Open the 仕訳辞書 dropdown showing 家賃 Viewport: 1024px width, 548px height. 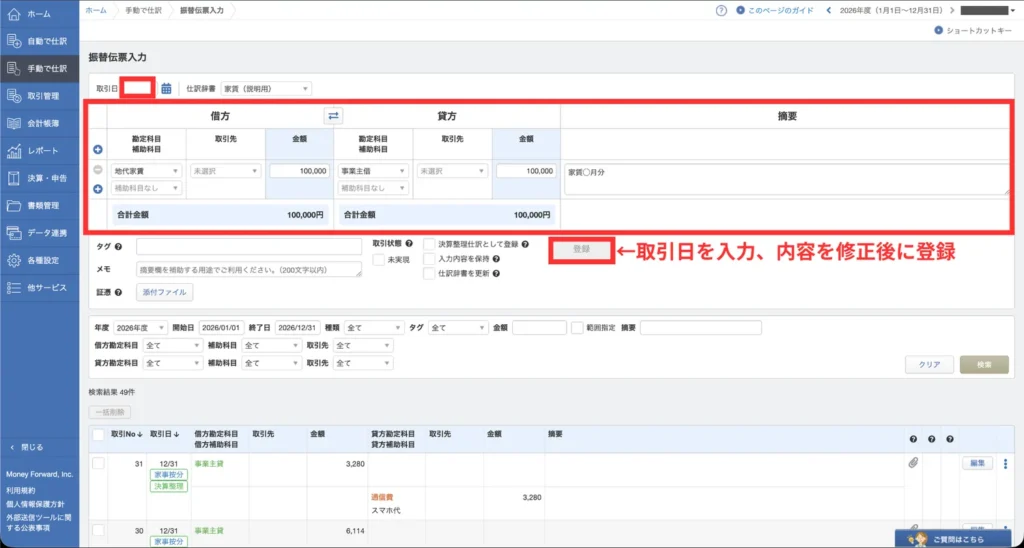[266, 88]
